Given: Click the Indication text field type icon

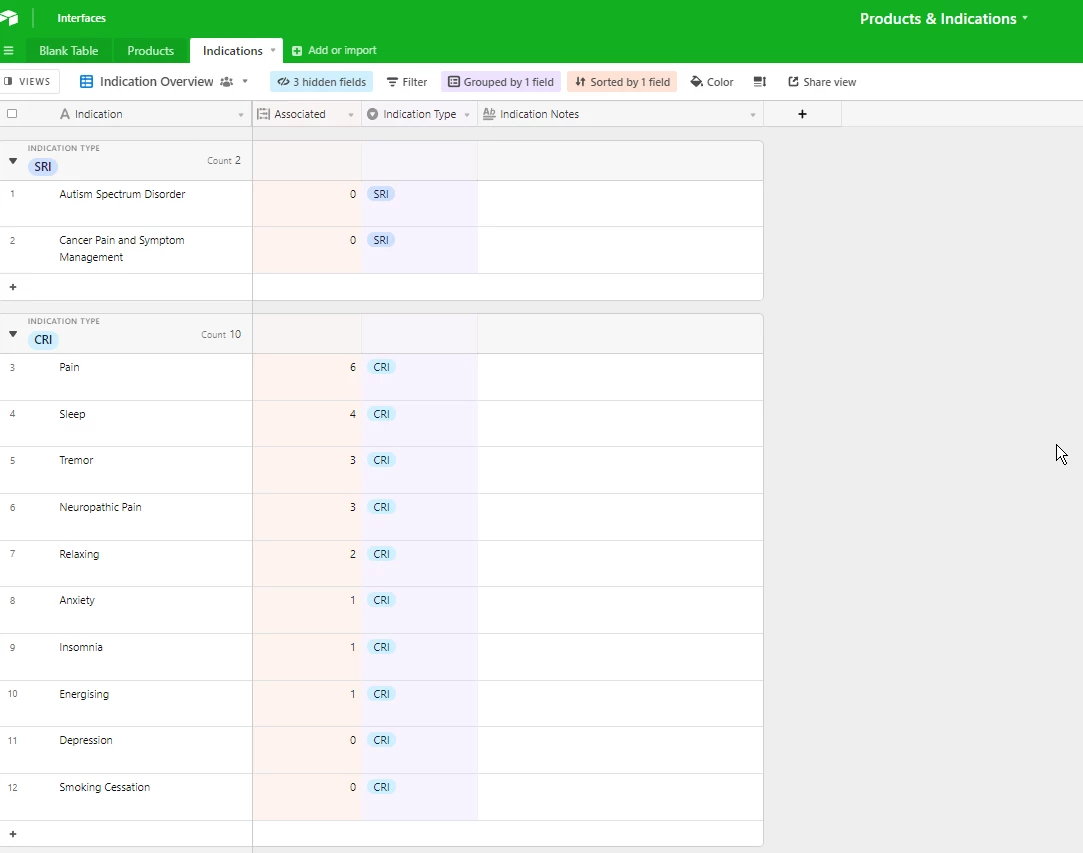Looking at the screenshot, I should coord(65,114).
